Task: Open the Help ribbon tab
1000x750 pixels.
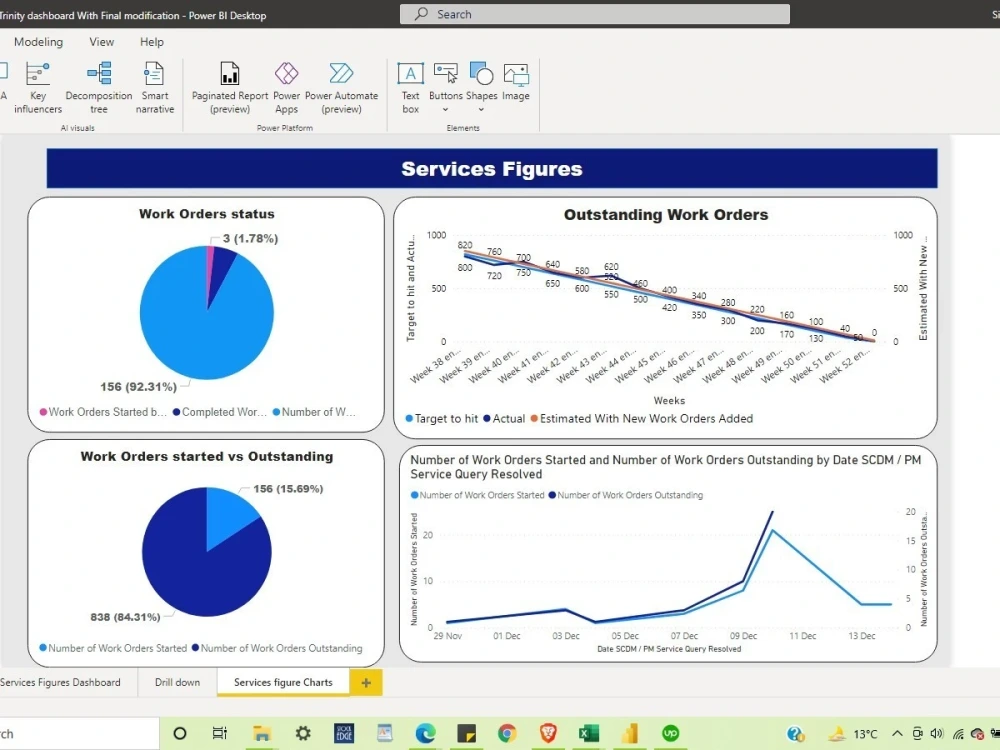Action: pyautogui.click(x=152, y=42)
